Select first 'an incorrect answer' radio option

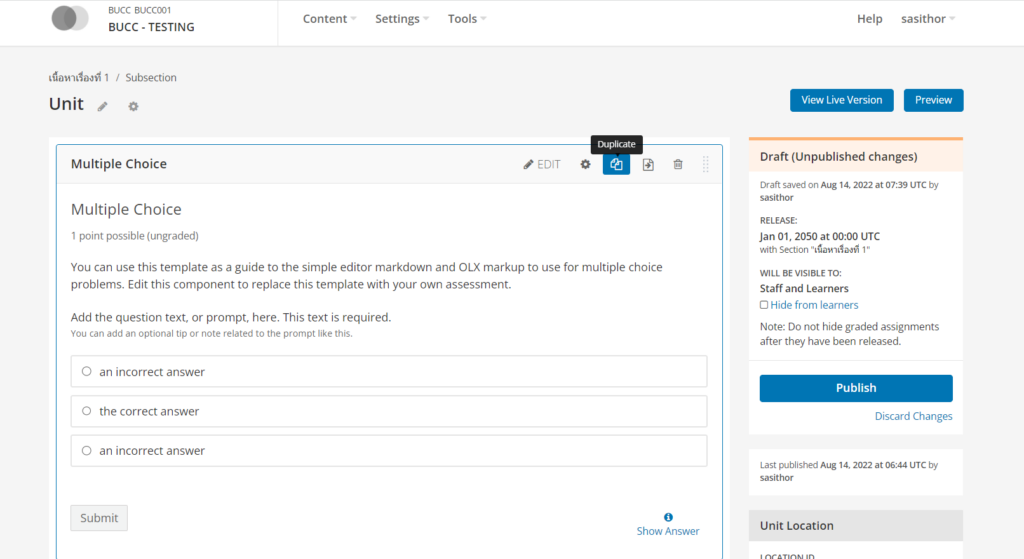click(87, 371)
